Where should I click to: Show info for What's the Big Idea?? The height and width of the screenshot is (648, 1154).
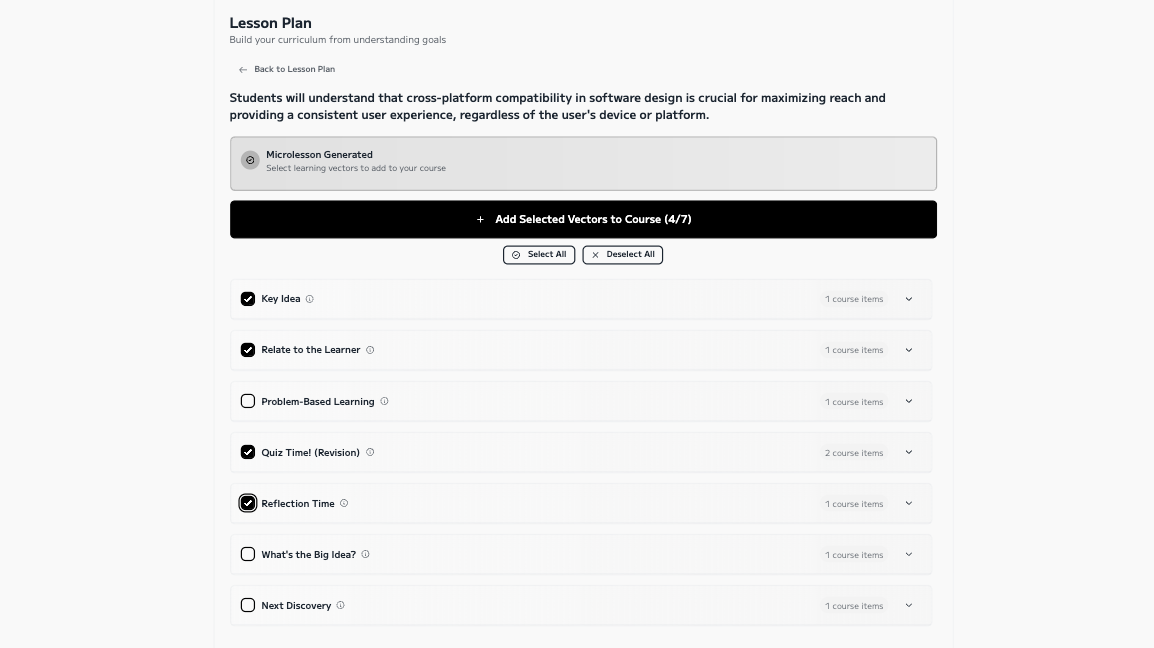tap(365, 554)
